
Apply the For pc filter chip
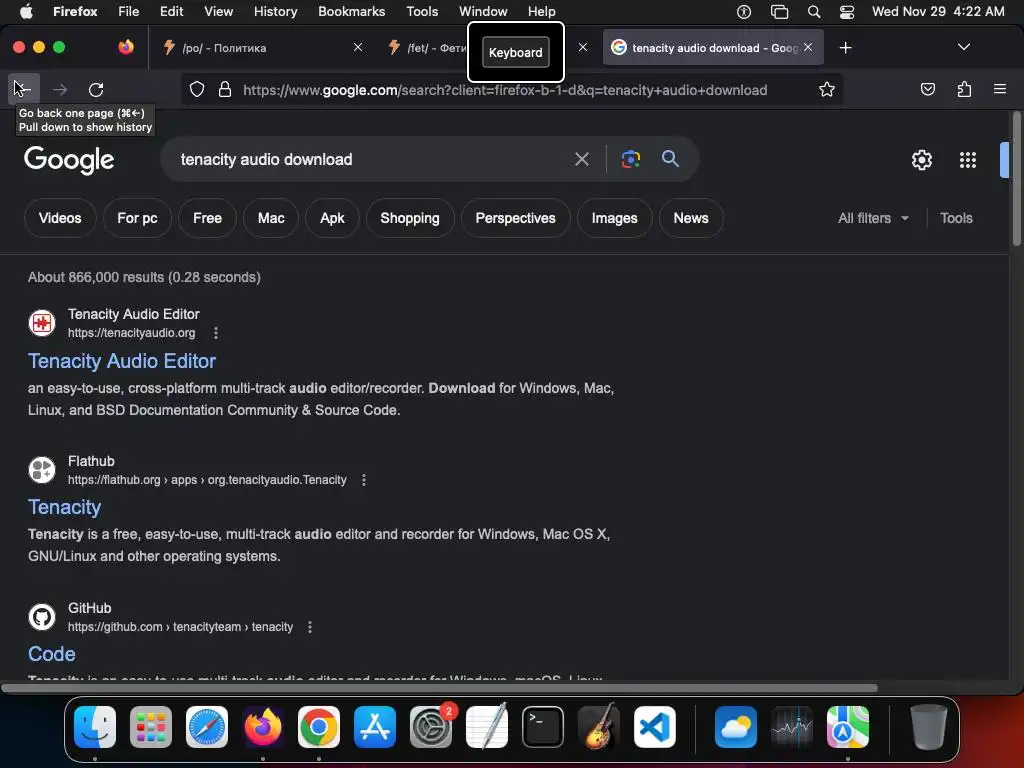click(137, 218)
